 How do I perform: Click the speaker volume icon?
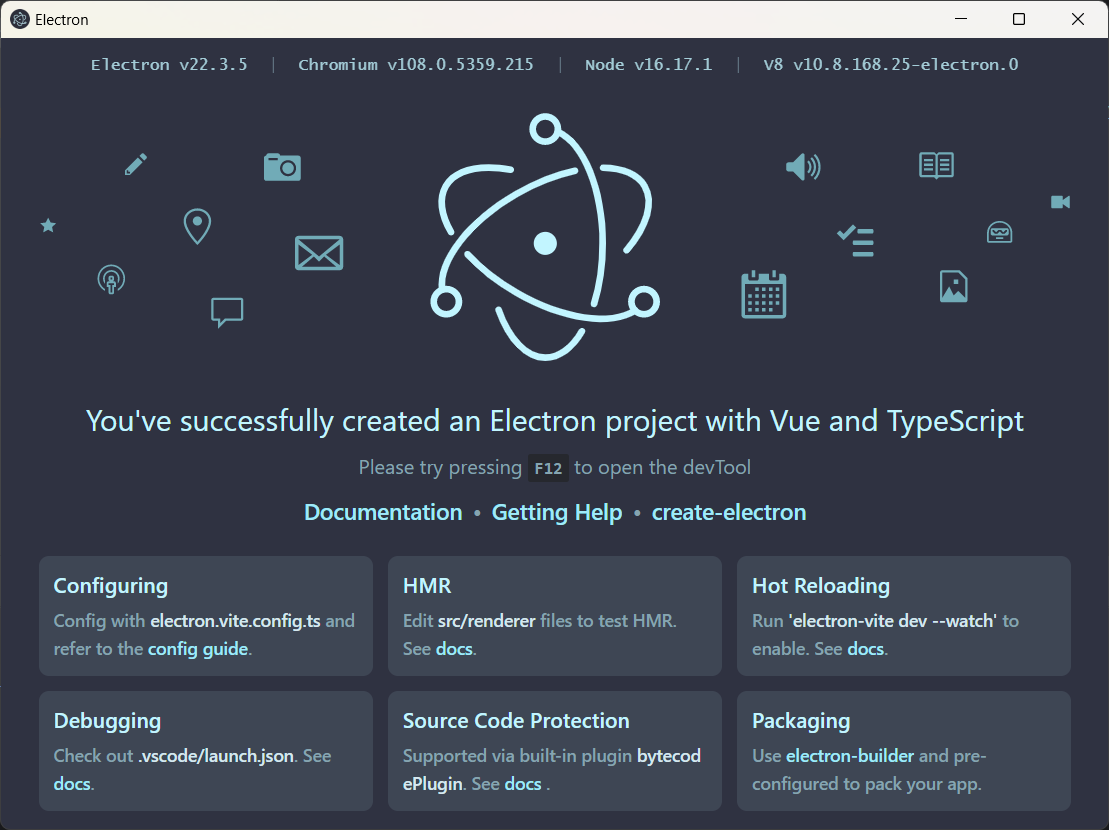pos(803,167)
